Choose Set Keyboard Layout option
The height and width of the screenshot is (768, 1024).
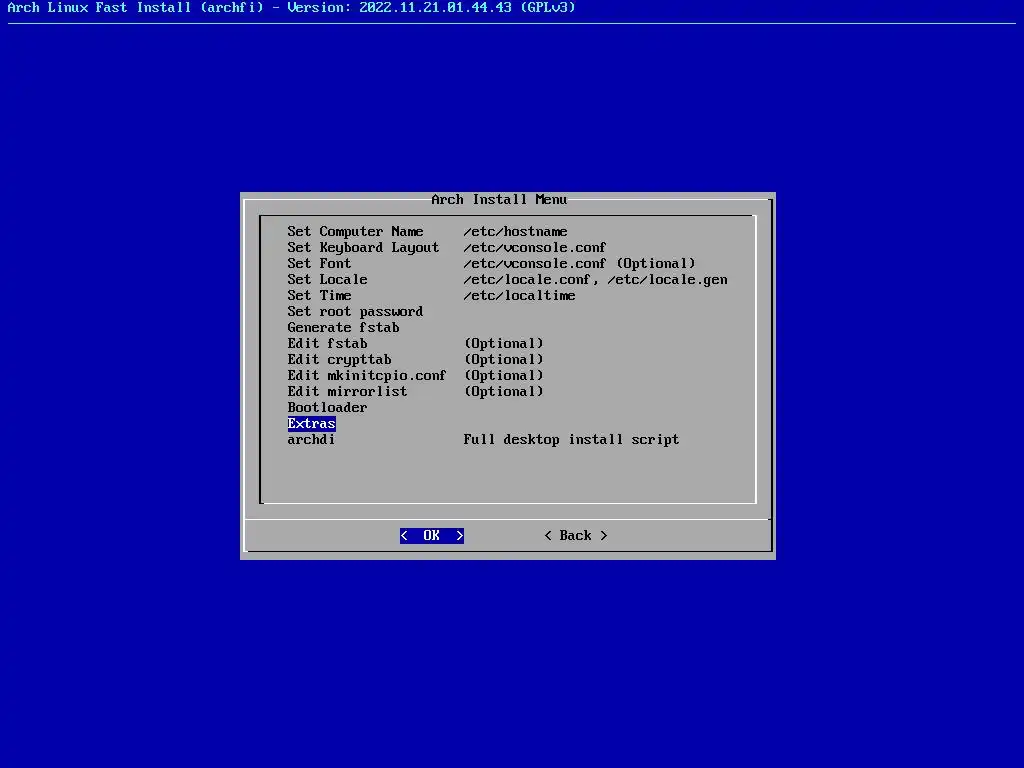(363, 248)
